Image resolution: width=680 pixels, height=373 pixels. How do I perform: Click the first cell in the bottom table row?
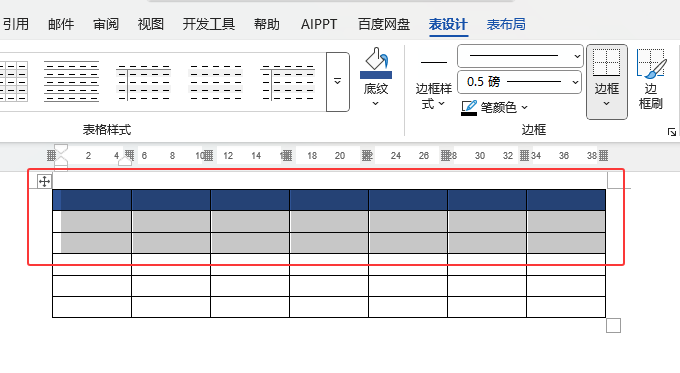point(92,307)
